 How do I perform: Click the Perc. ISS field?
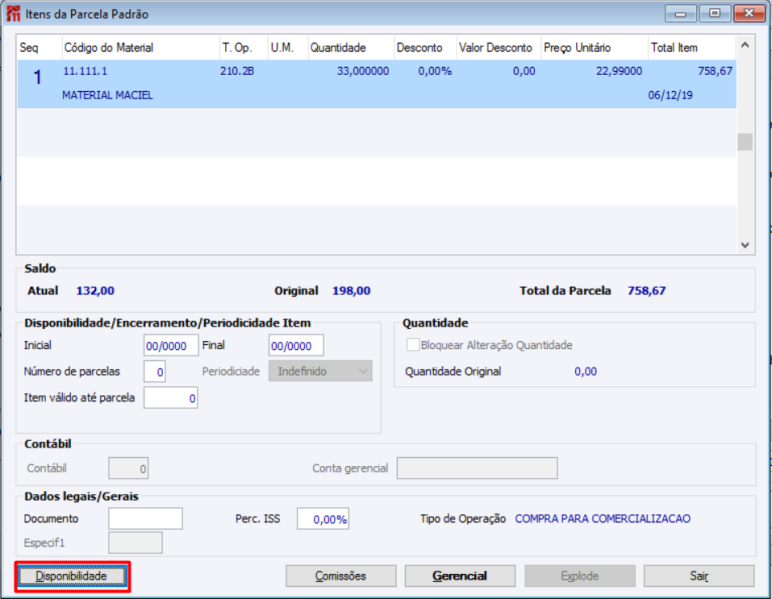point(323,519)
